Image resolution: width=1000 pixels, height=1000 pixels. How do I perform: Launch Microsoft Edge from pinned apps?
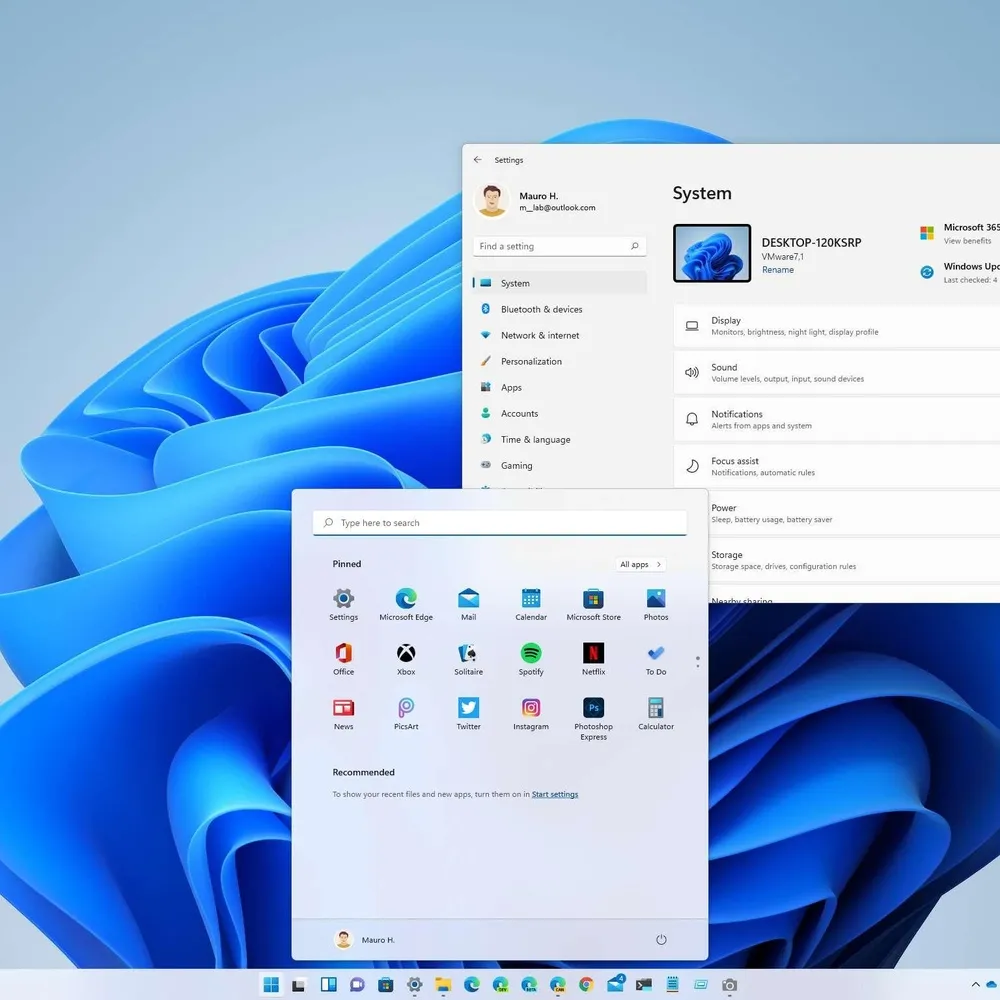(x=406, y=604)
